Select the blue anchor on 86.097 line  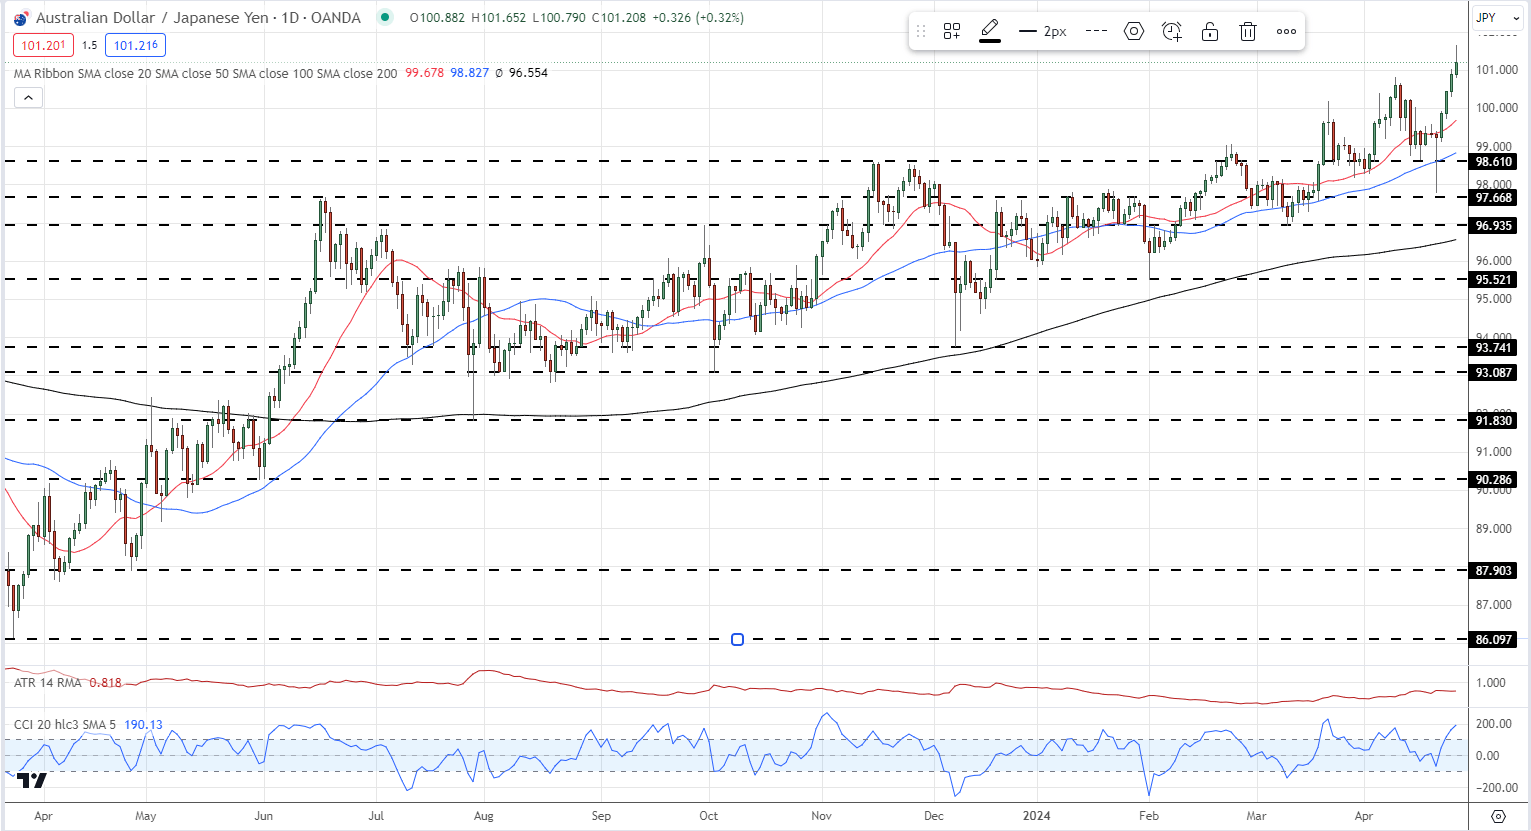737,639
